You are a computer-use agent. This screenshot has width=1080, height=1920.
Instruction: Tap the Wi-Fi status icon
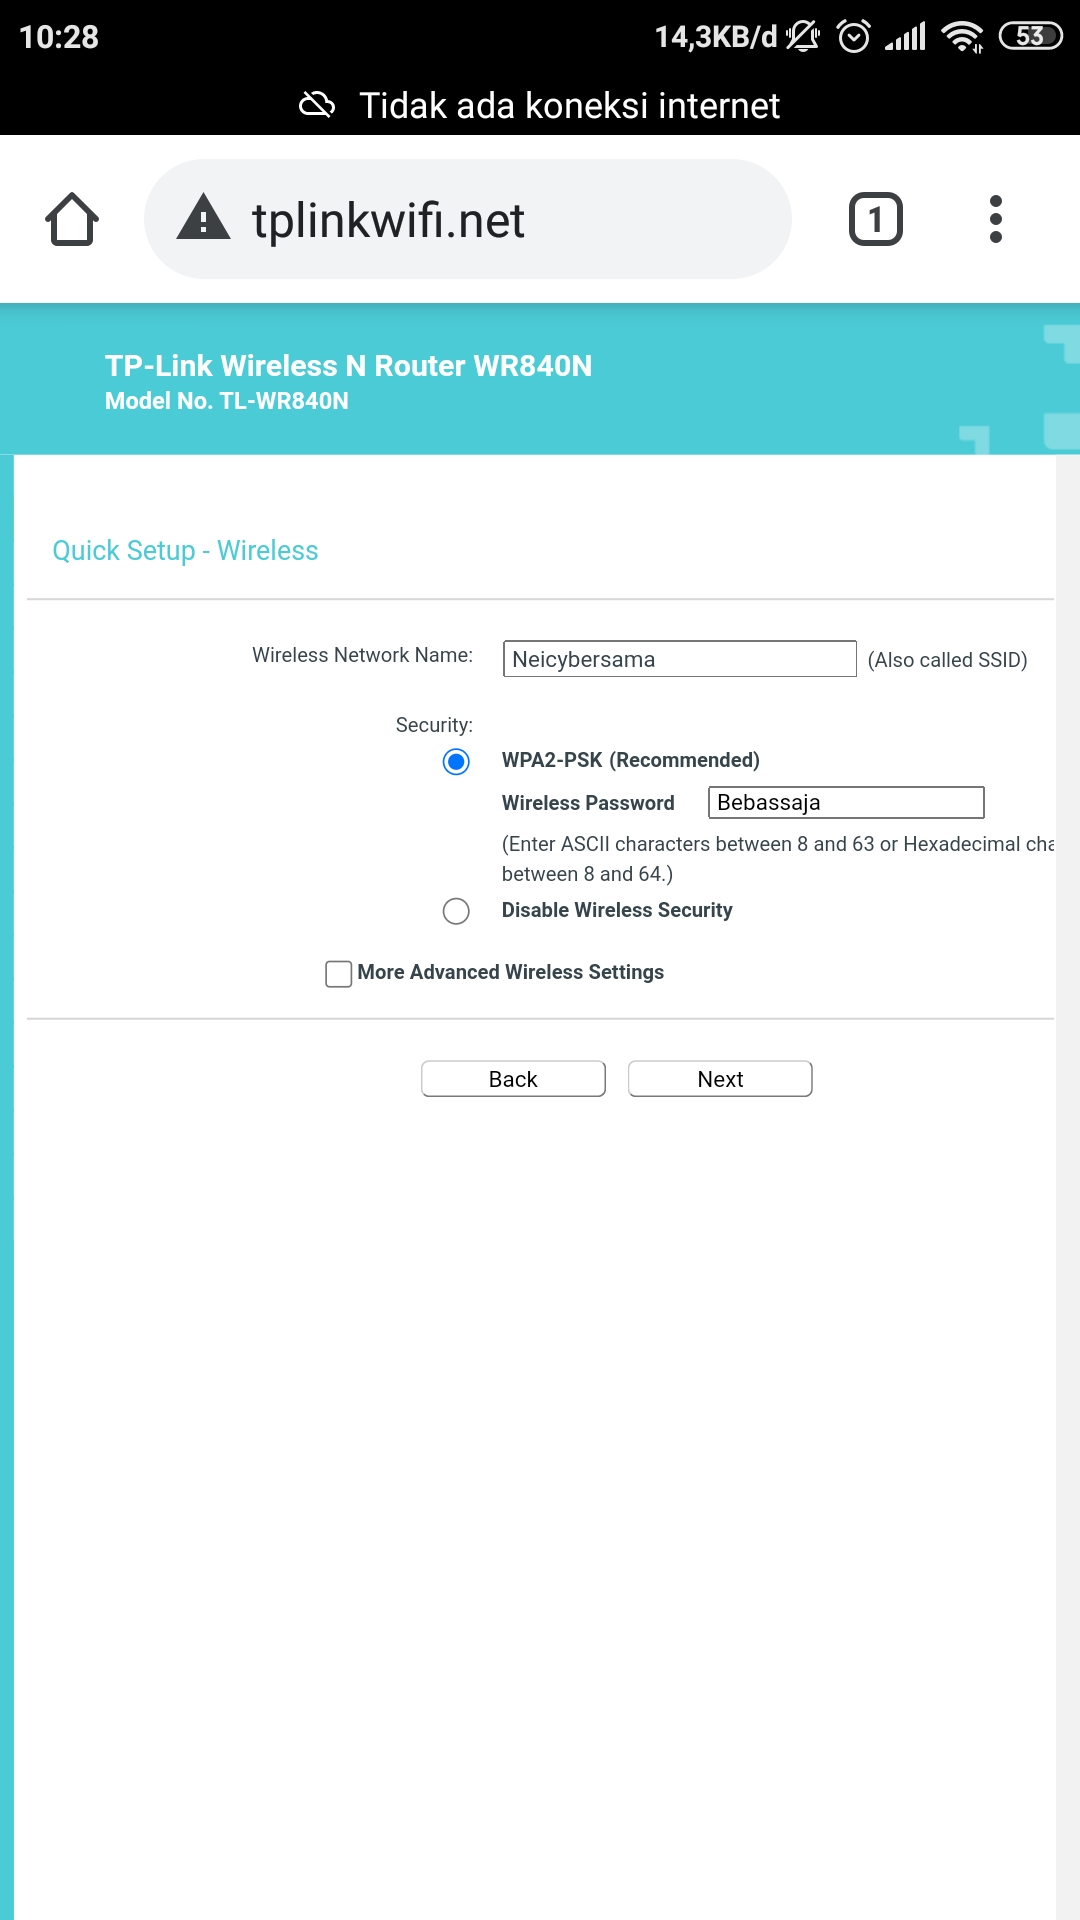[963, 37]
